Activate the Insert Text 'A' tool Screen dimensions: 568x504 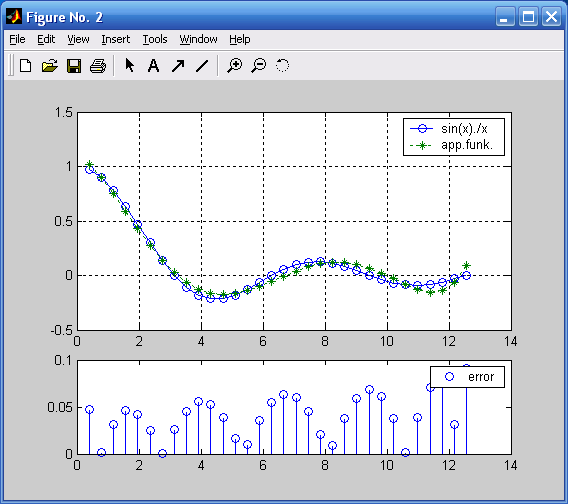pyautogui.click(x=154, y=66)
